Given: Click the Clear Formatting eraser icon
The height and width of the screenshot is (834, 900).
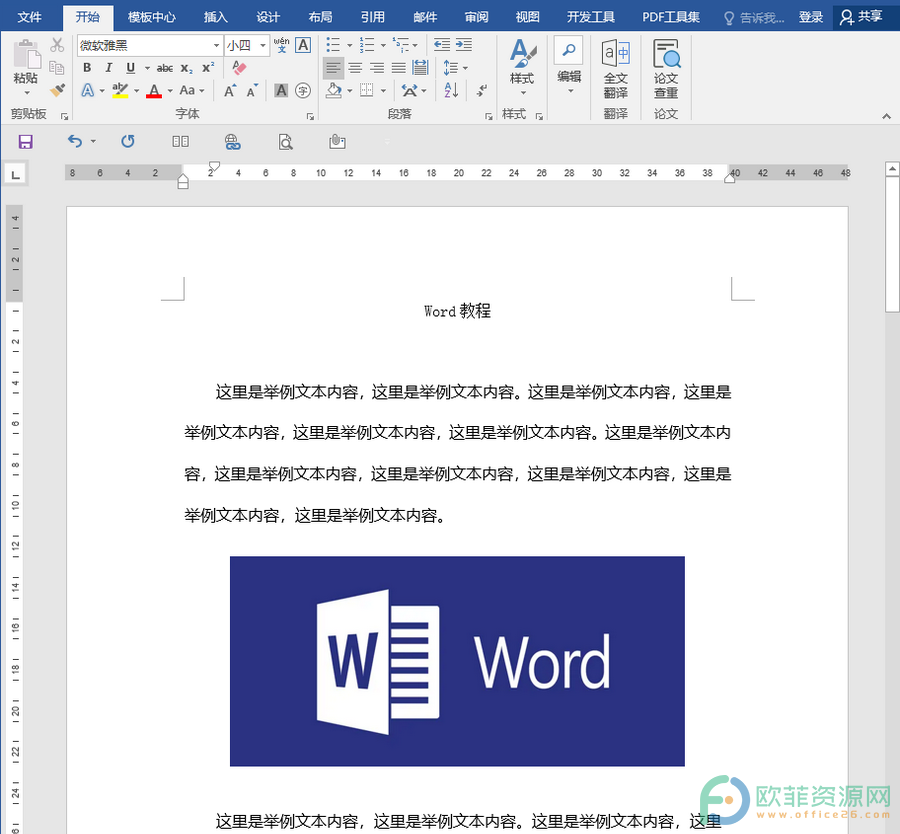Looking at the screenshot, I should (239, 68).
